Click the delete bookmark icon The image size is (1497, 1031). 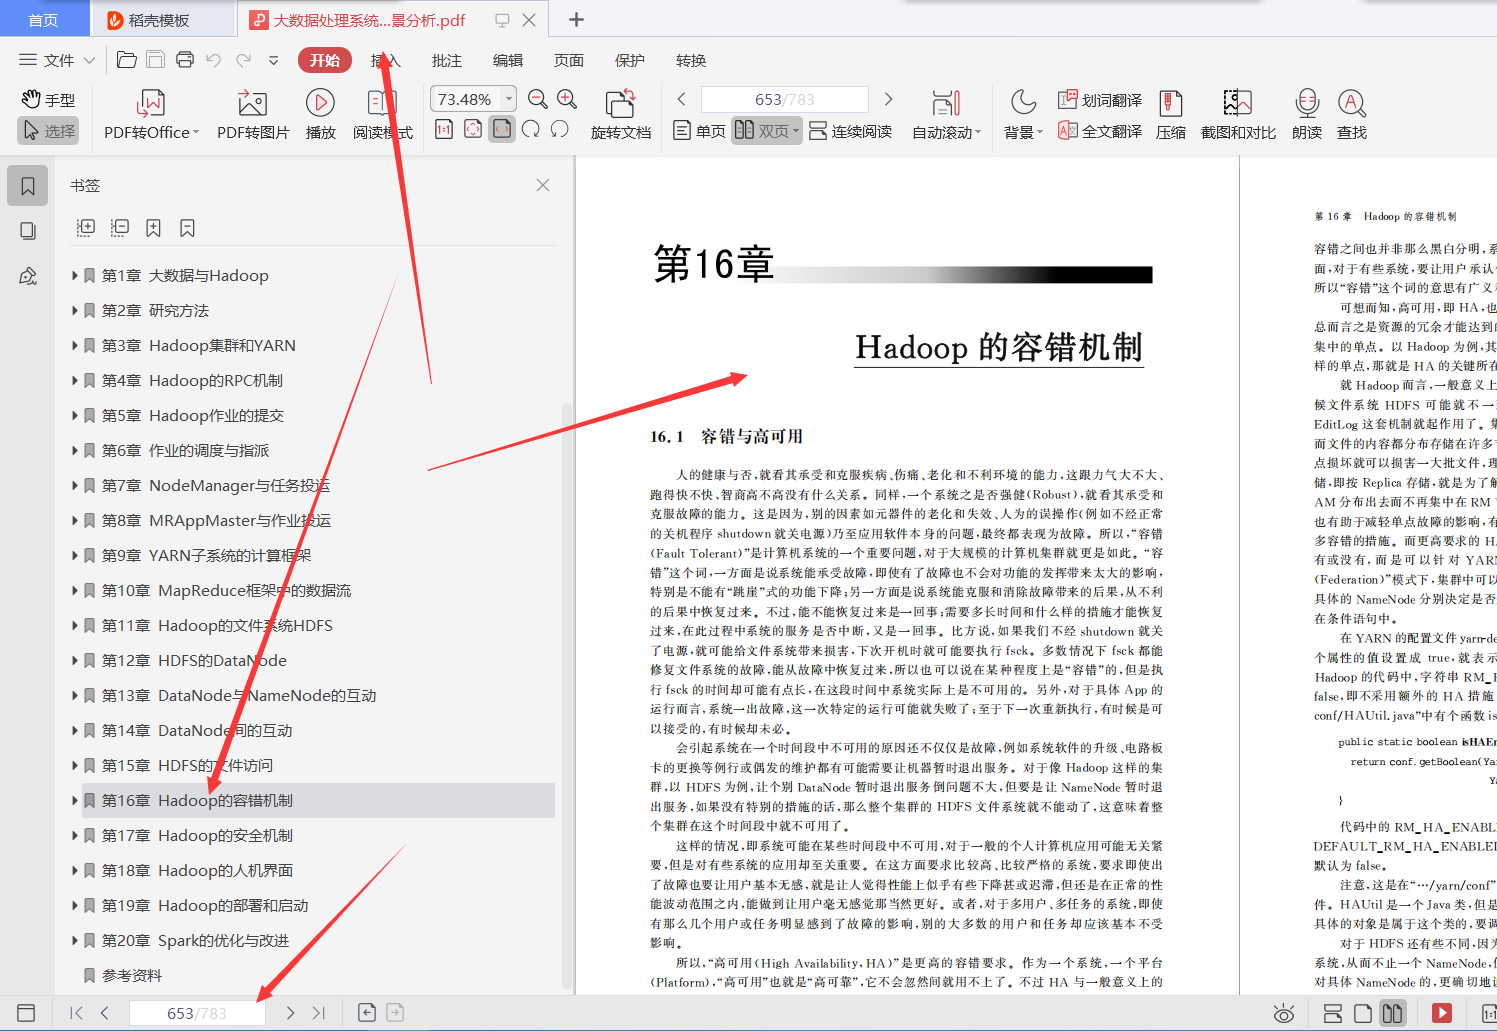[187, 228]
